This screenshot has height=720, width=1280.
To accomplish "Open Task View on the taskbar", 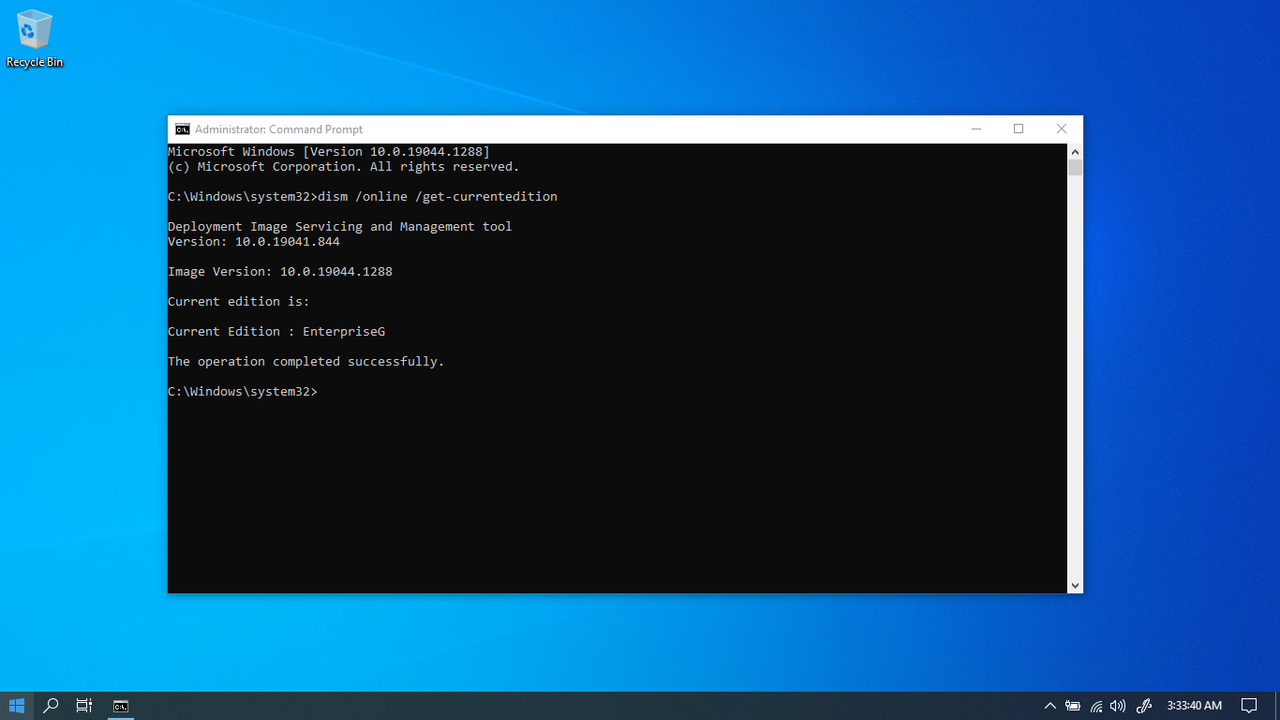I will (84, 706).
